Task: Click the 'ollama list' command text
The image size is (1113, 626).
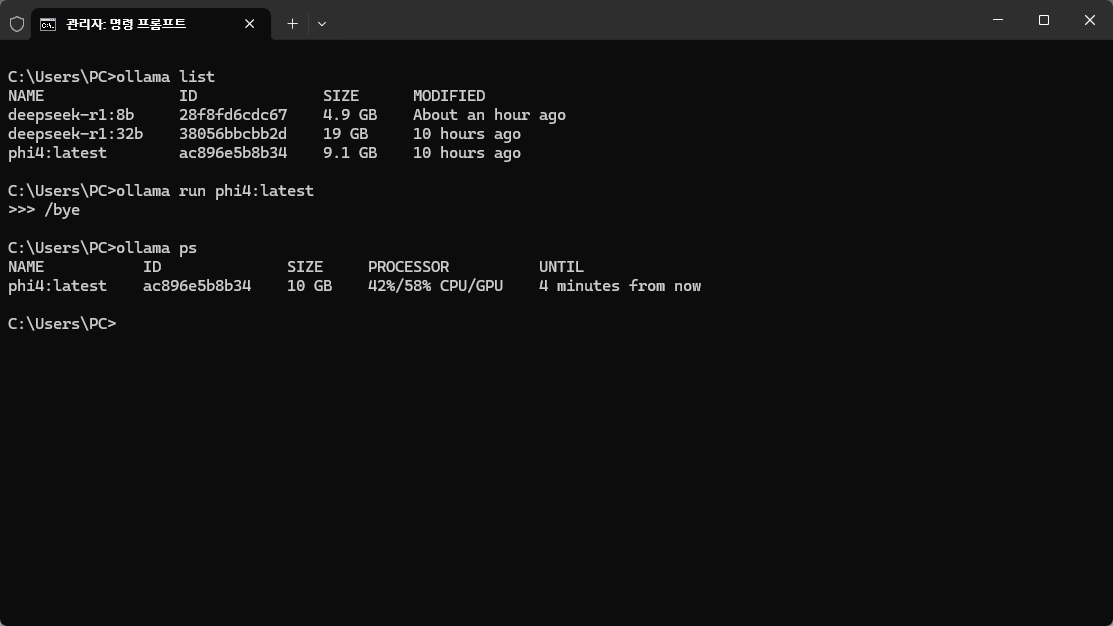Action: click(x=165, y=77)
